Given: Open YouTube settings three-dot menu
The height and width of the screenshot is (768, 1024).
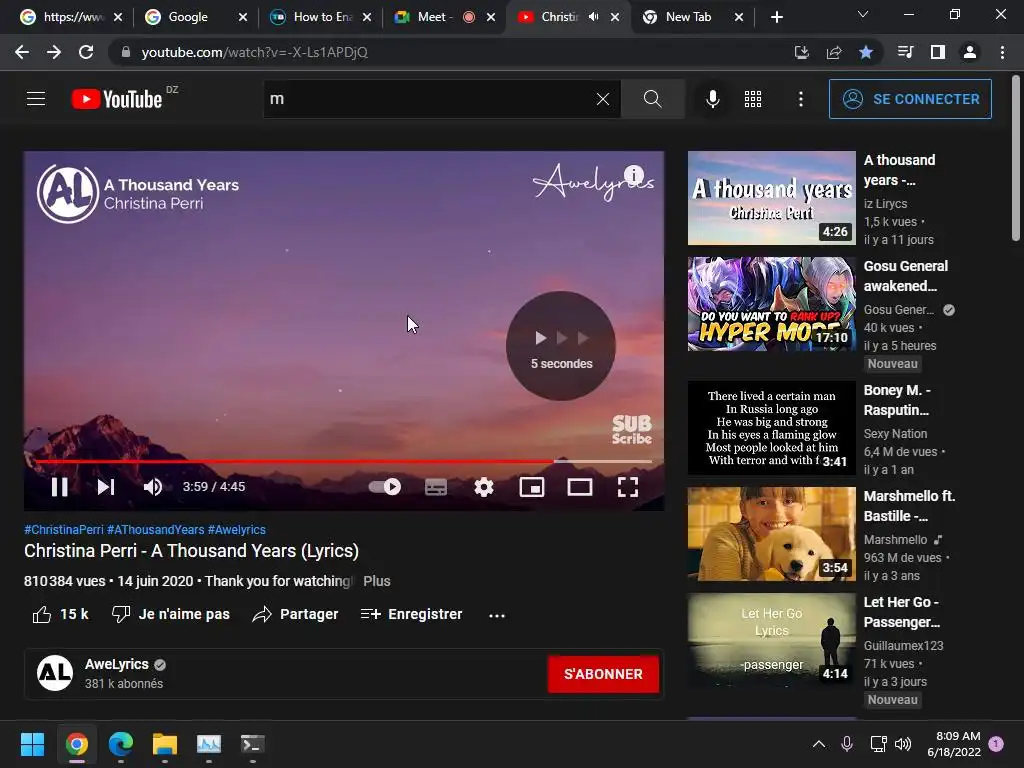Looking at the screenshot, I should tap(801, 99).
